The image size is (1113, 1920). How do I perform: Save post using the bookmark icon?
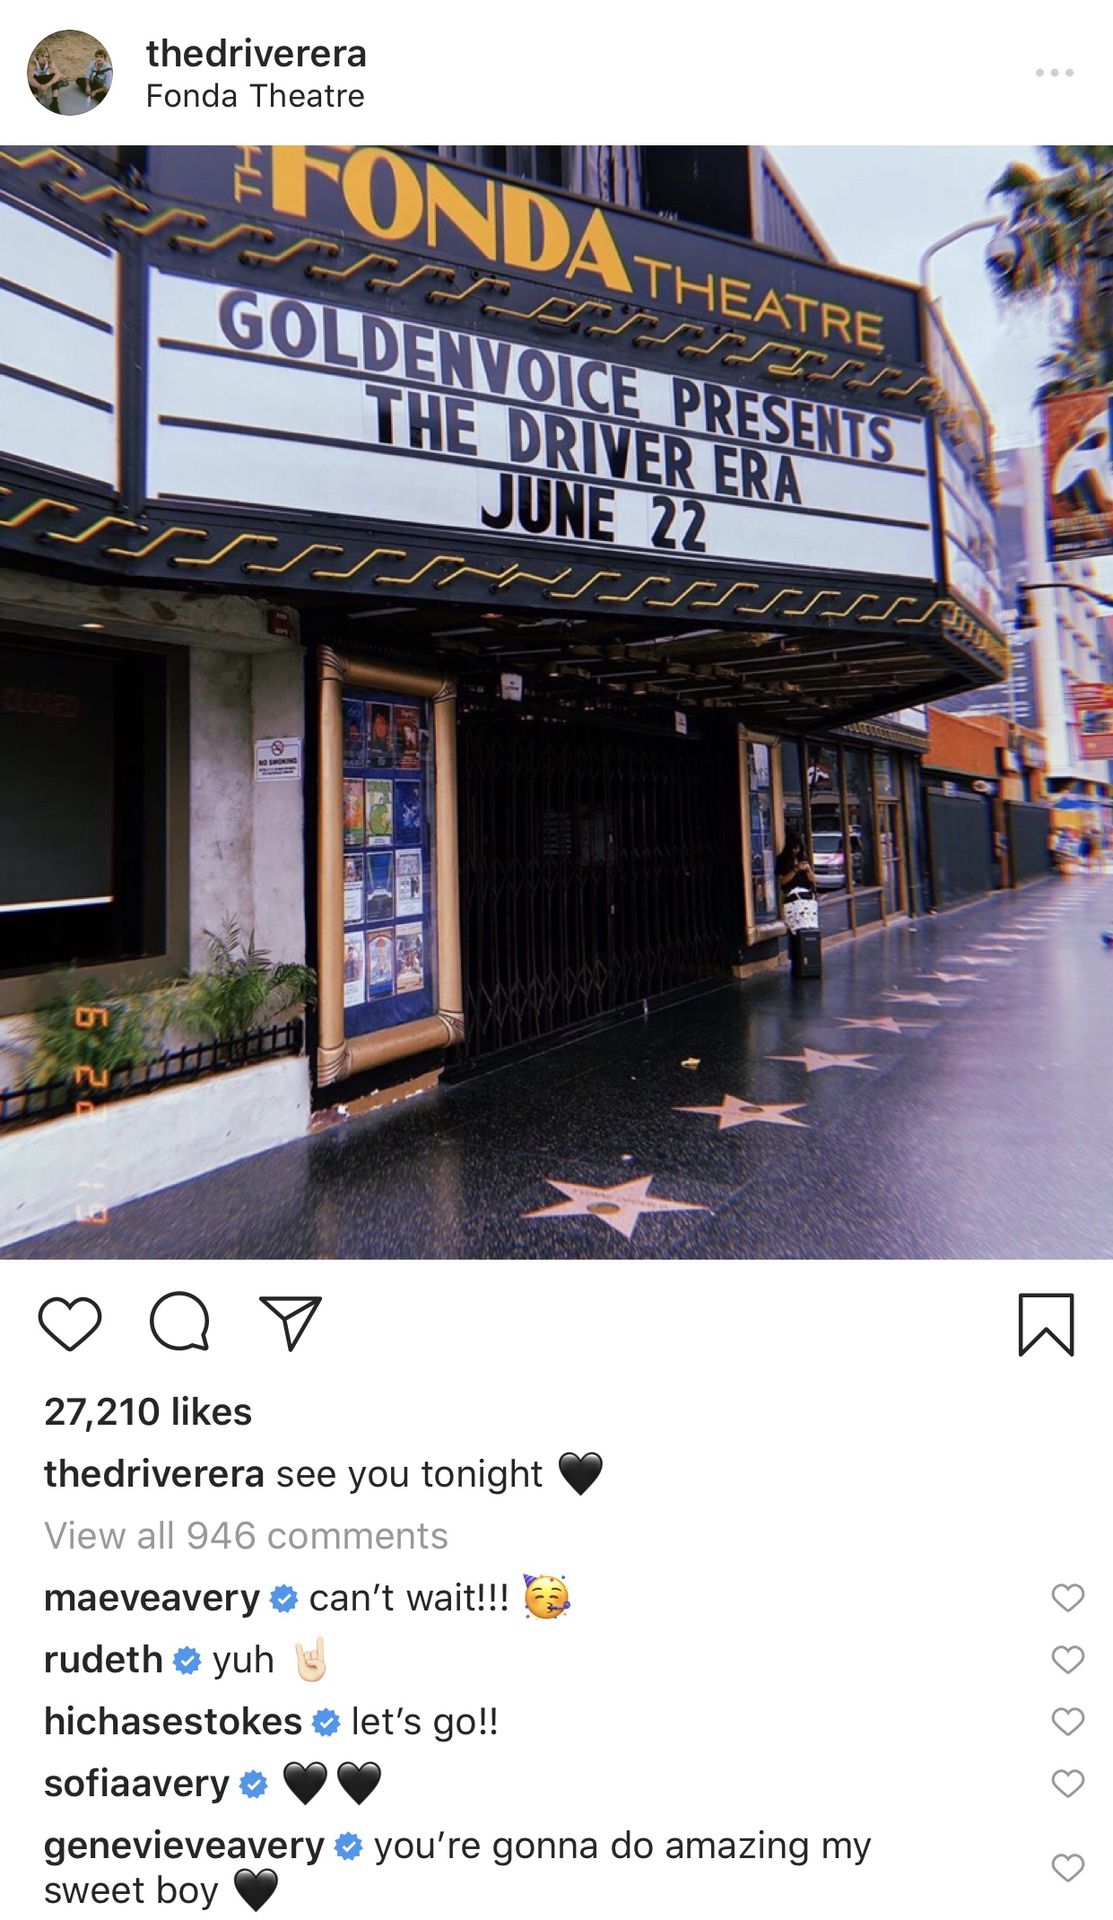click(x=1046, y=1324)
